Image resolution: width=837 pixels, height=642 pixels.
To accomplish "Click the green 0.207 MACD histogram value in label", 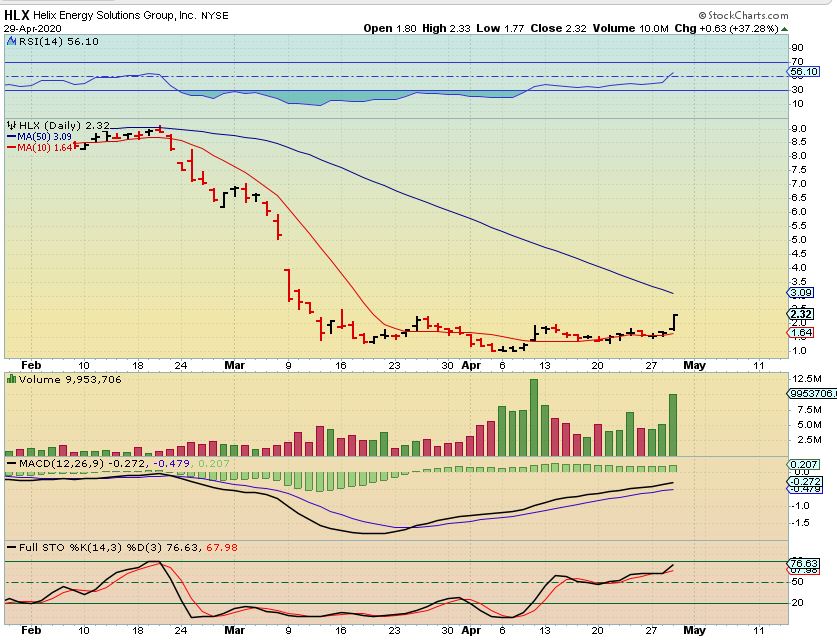I will coord(214,463).
